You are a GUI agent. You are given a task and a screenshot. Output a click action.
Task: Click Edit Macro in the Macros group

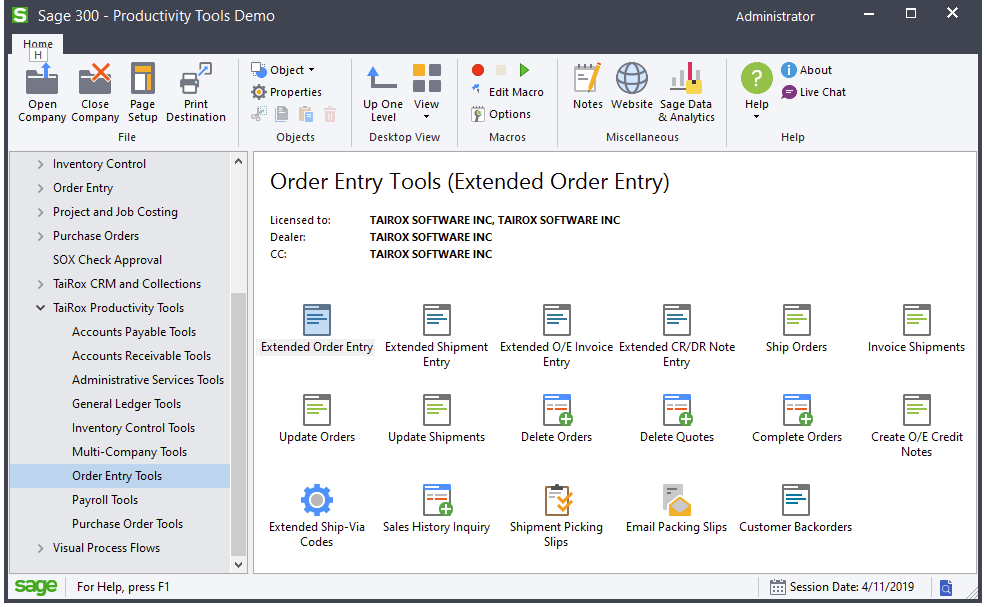507,92
